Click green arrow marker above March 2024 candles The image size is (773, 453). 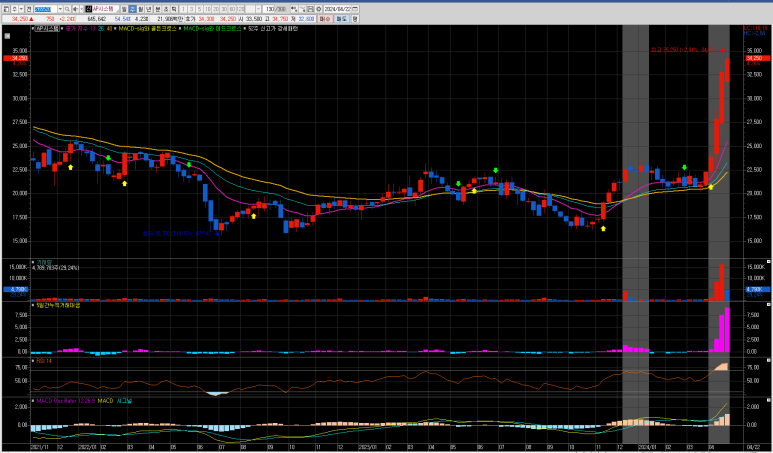click(684, 168)
